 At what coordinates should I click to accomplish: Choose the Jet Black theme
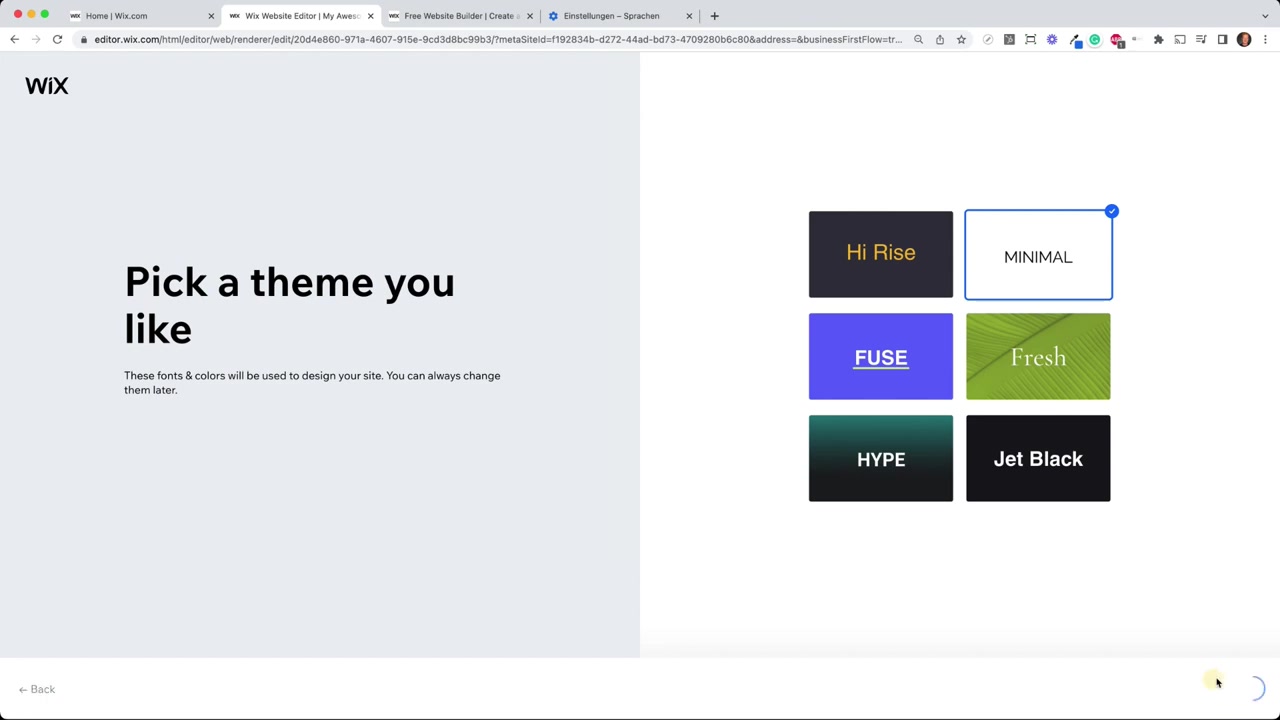click(1038, 458)
